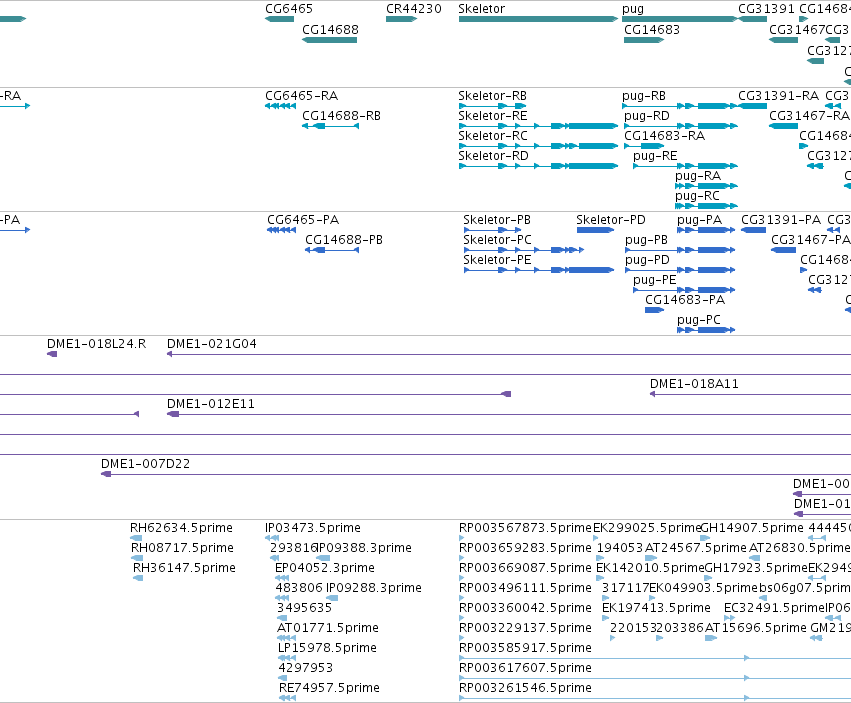Click the "RP003261546.5prime" EST label

(x=525, y=688)
